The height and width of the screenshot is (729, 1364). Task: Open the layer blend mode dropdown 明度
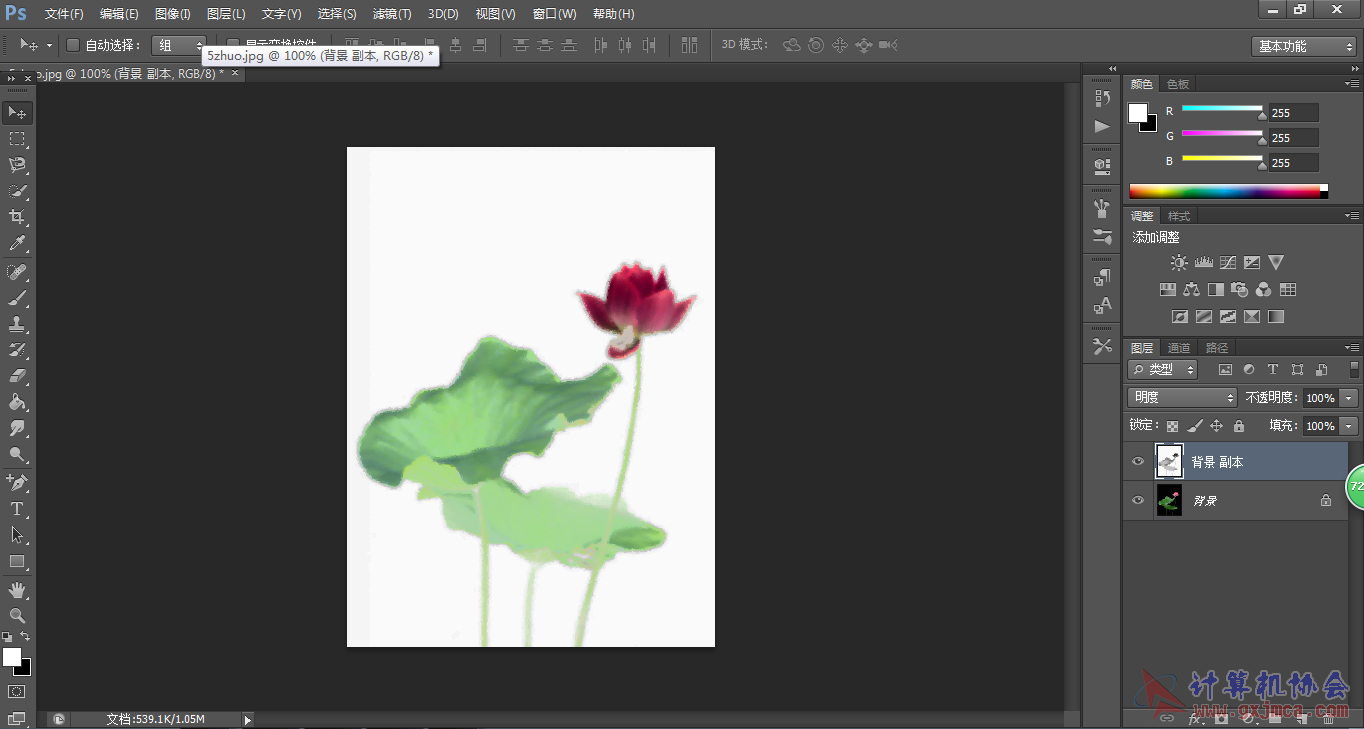tap(1182, 398)
